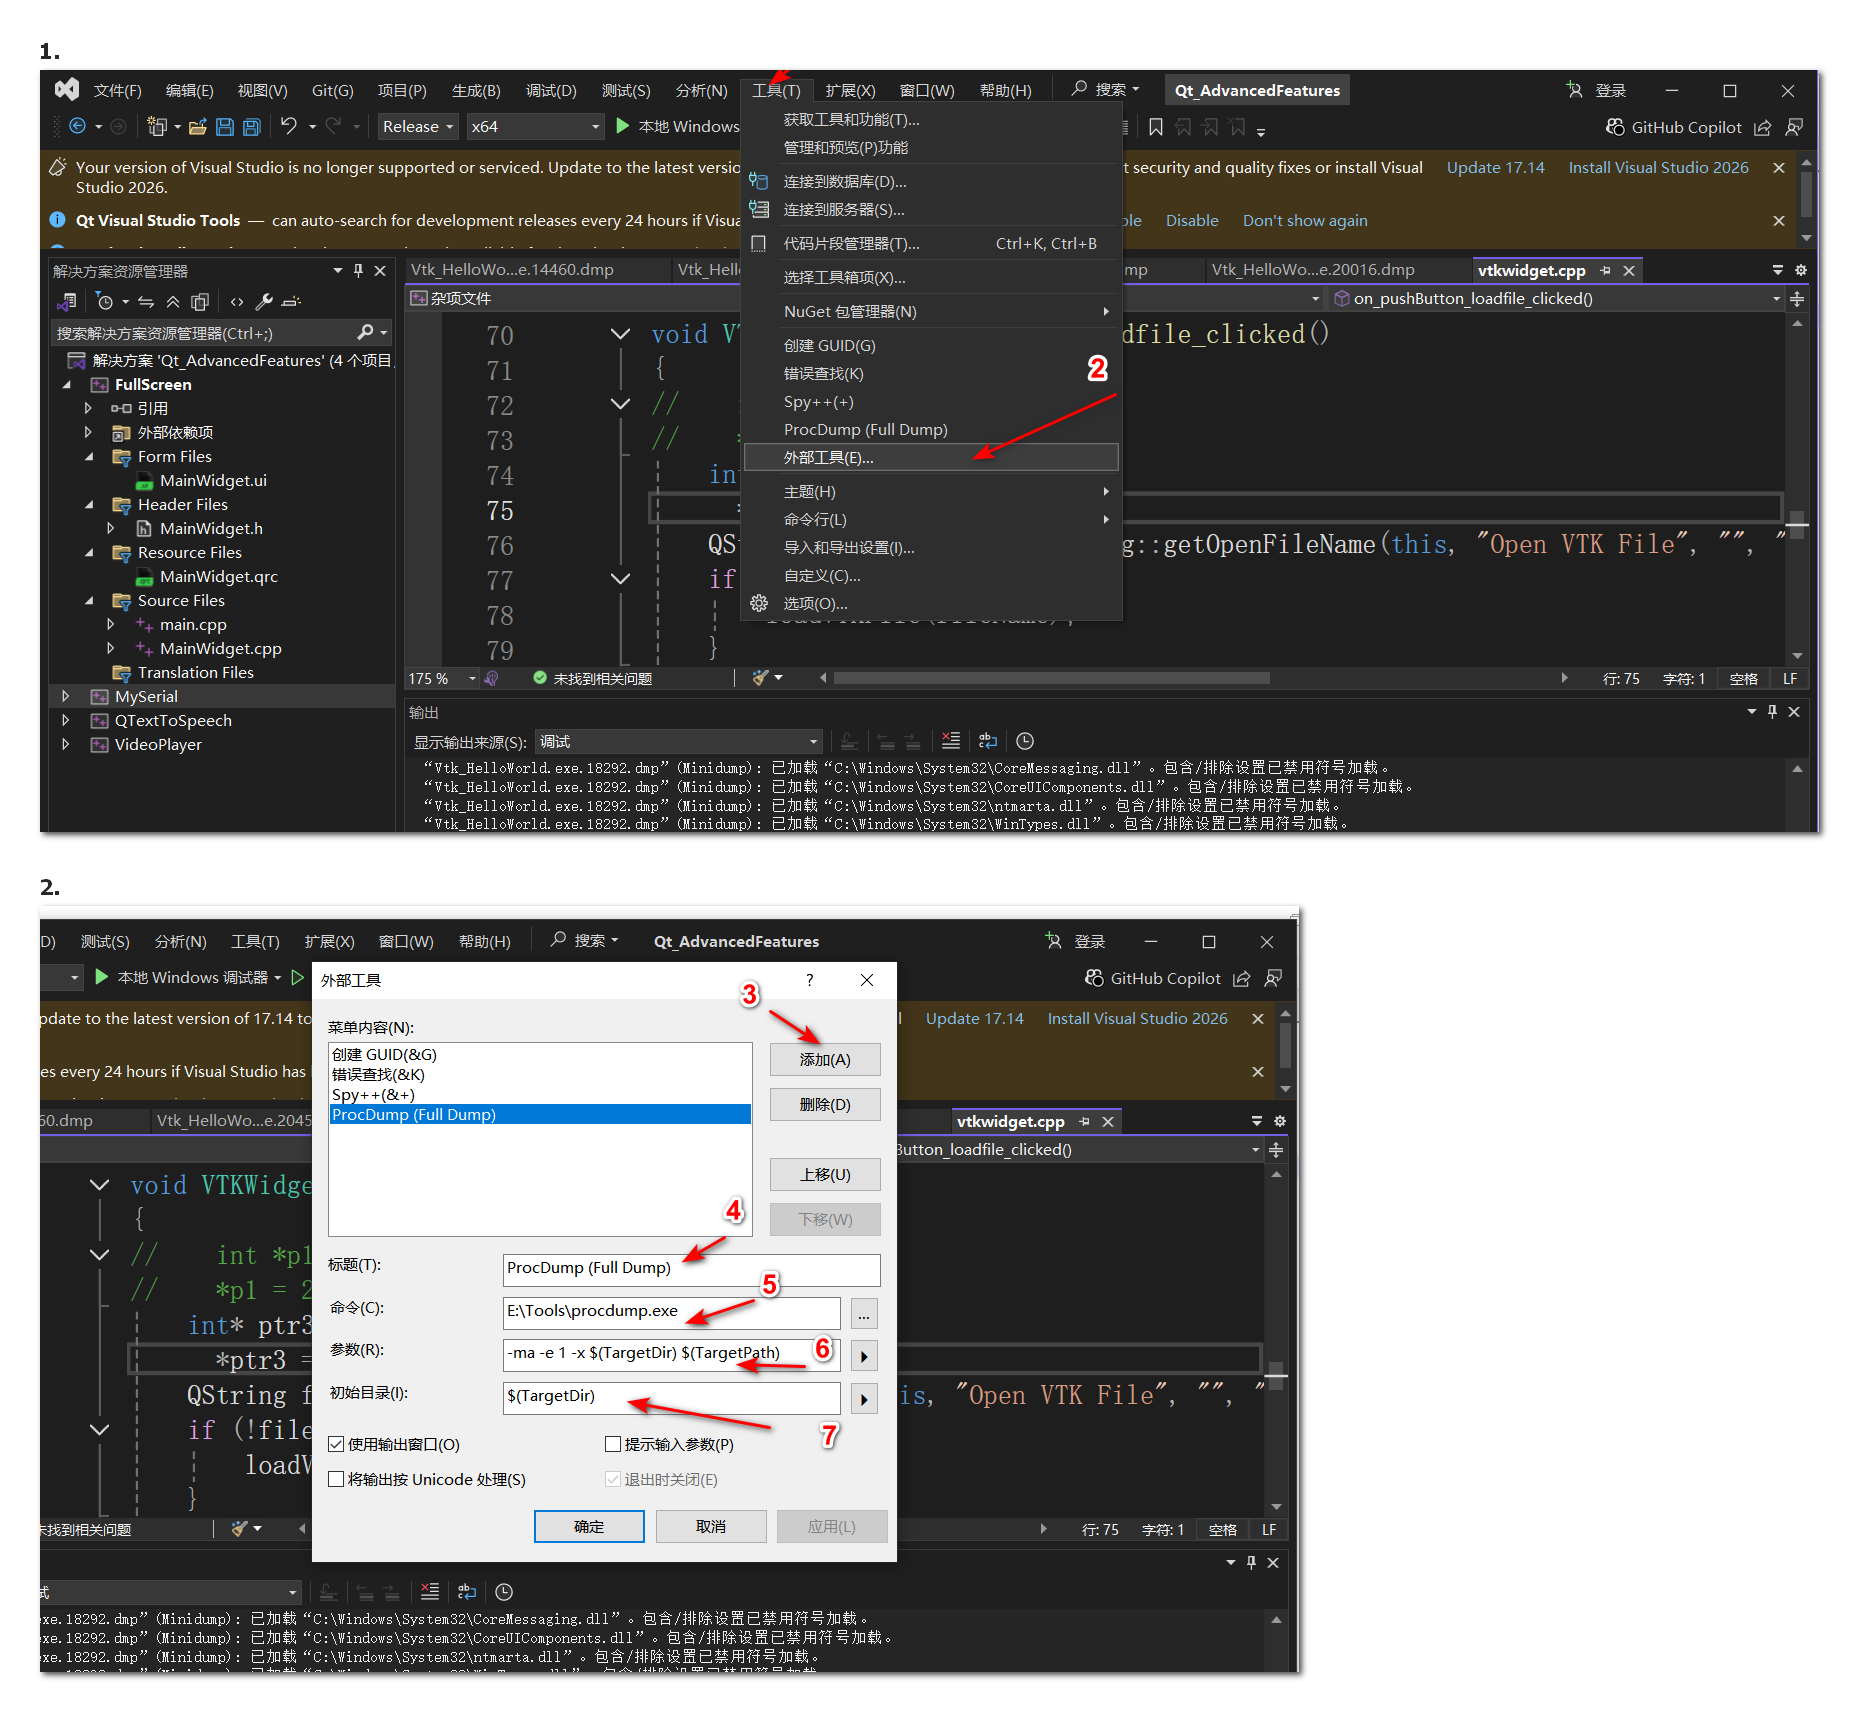Click the help question mark in the External Tools dialog

[x=810, y=980]
